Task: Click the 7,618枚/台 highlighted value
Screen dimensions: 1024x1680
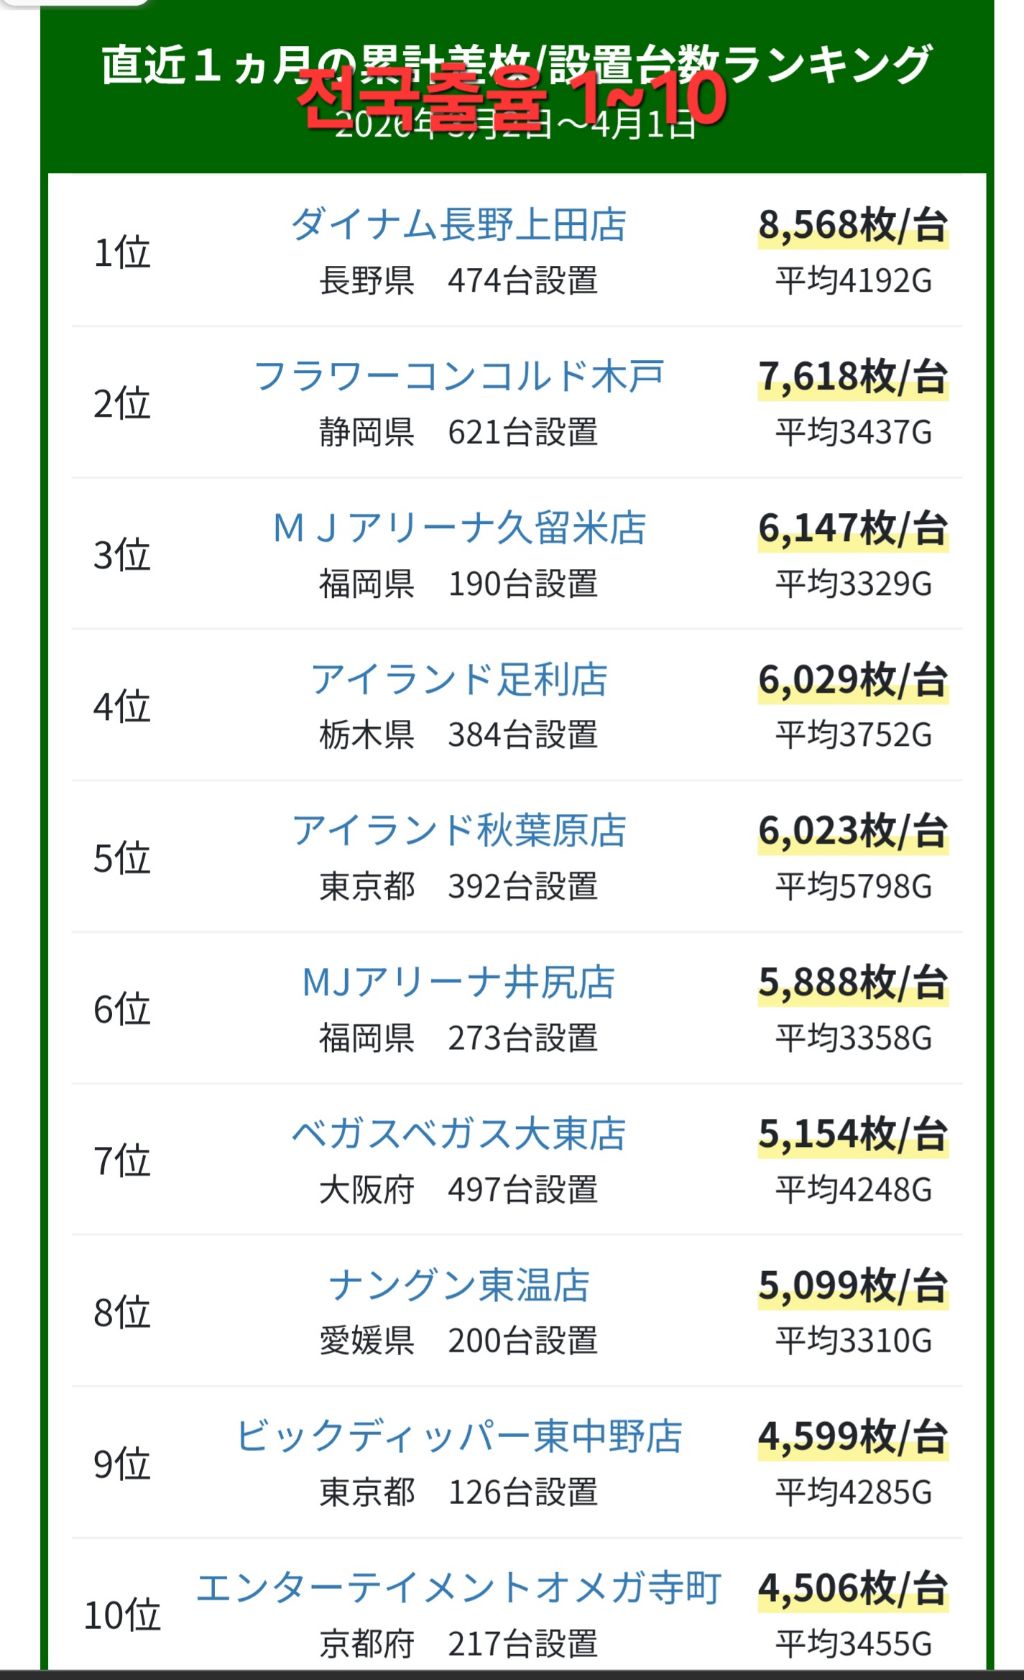Action: tap(853, 378)
